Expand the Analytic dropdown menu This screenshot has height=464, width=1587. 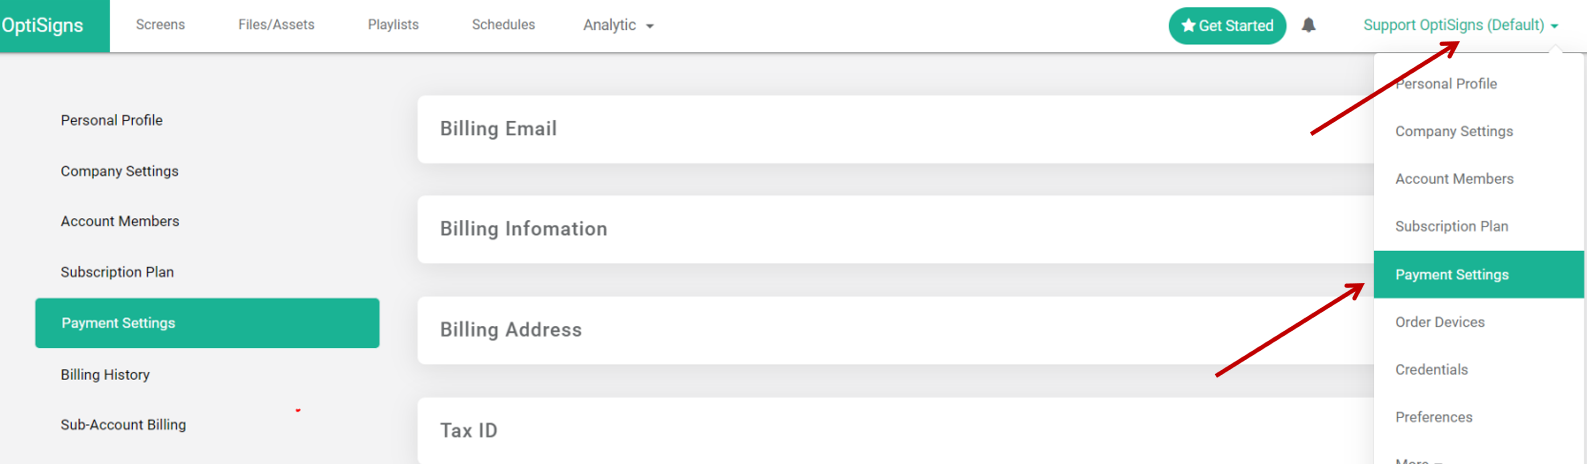point(618,25)
